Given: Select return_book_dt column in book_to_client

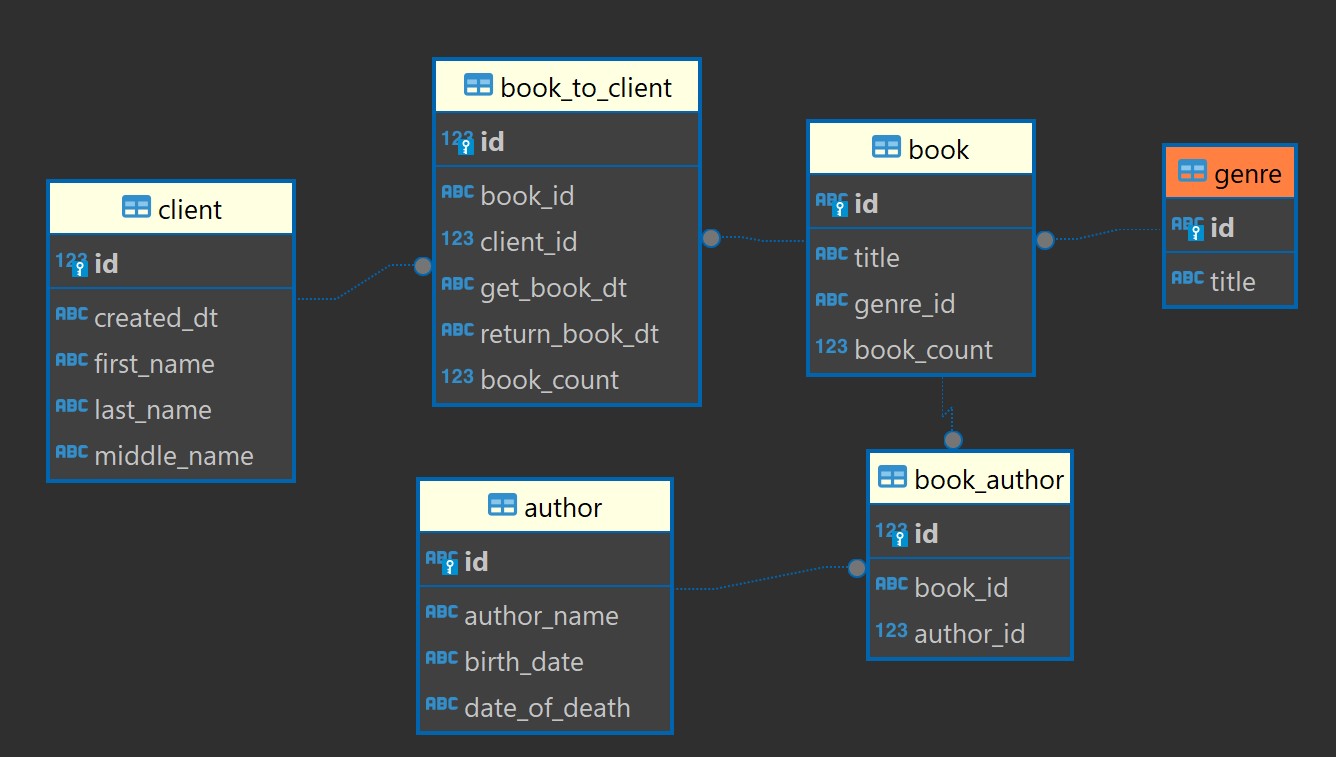Looking at the screenshot, I should pos(569,334).
